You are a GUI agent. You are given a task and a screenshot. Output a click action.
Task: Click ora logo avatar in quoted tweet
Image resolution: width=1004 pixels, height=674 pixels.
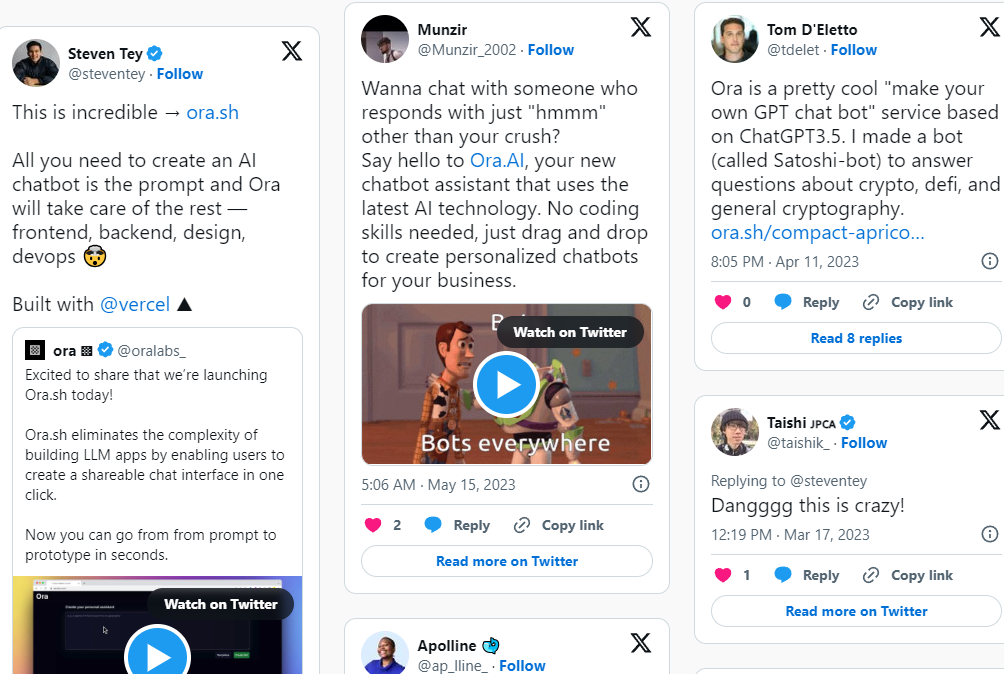[x=35, y=350]
